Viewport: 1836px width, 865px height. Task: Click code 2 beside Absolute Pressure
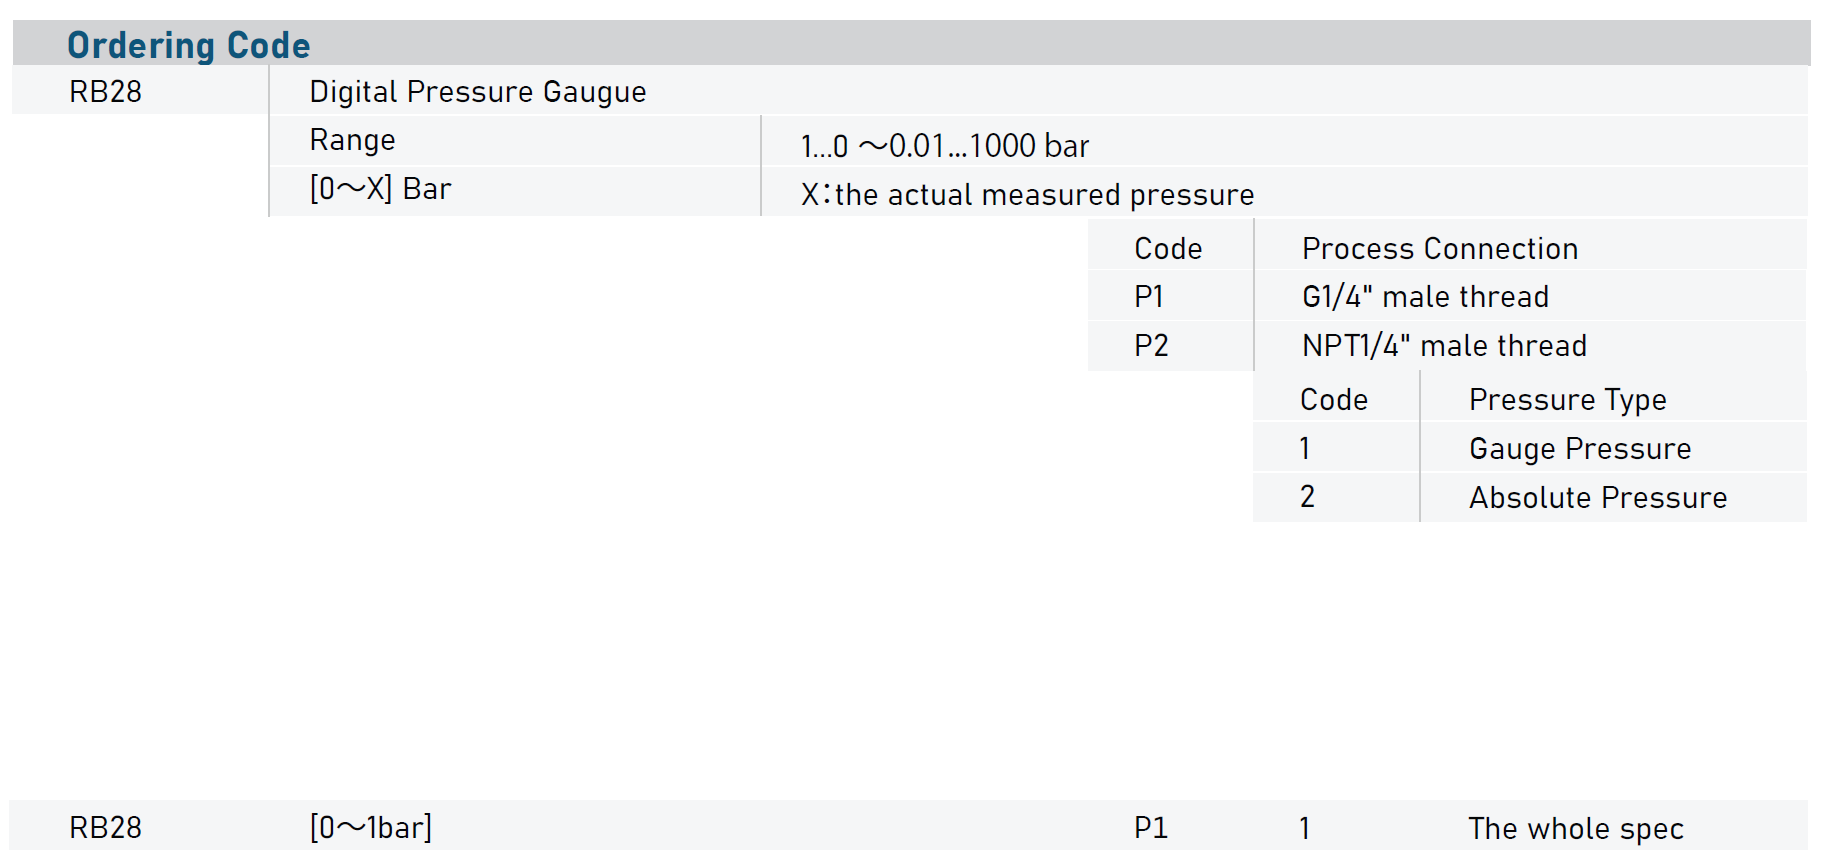[1307, 497]
